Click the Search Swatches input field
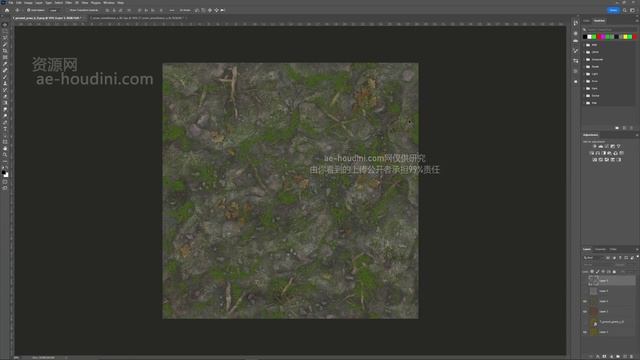Image resolution: width=640 pixels, height=360 pixels. pos(610,30)
